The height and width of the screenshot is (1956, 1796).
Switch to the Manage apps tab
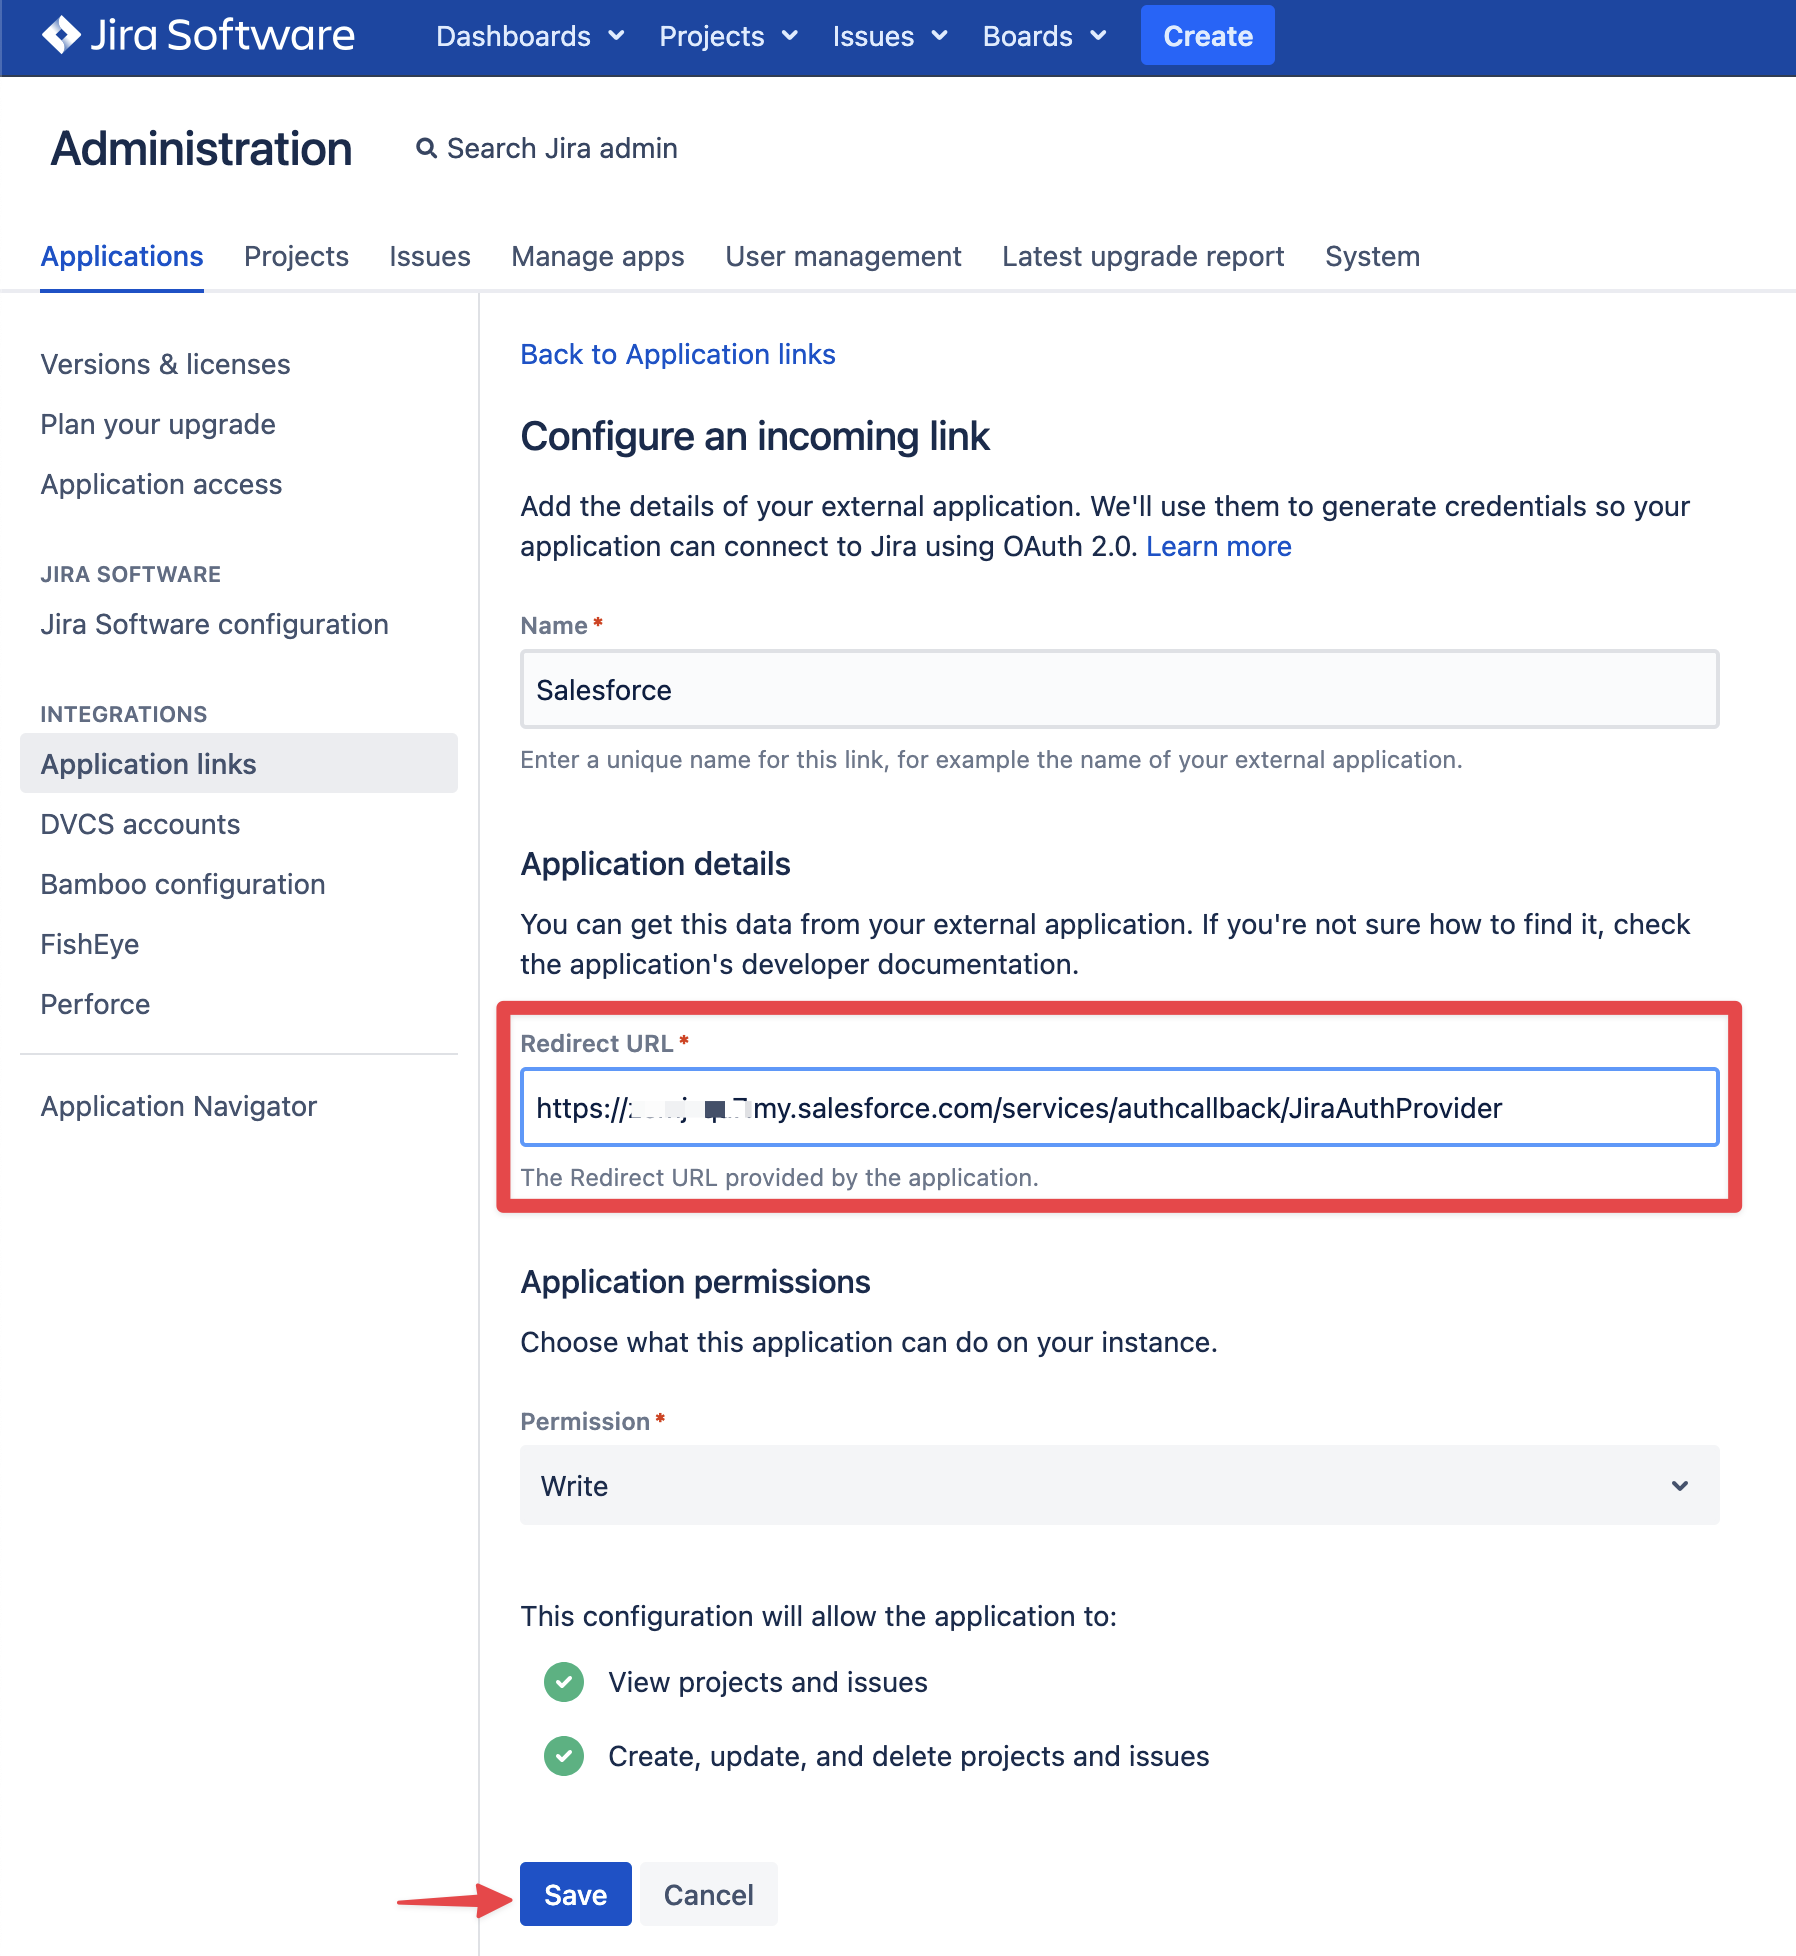[x=598, y=257]
